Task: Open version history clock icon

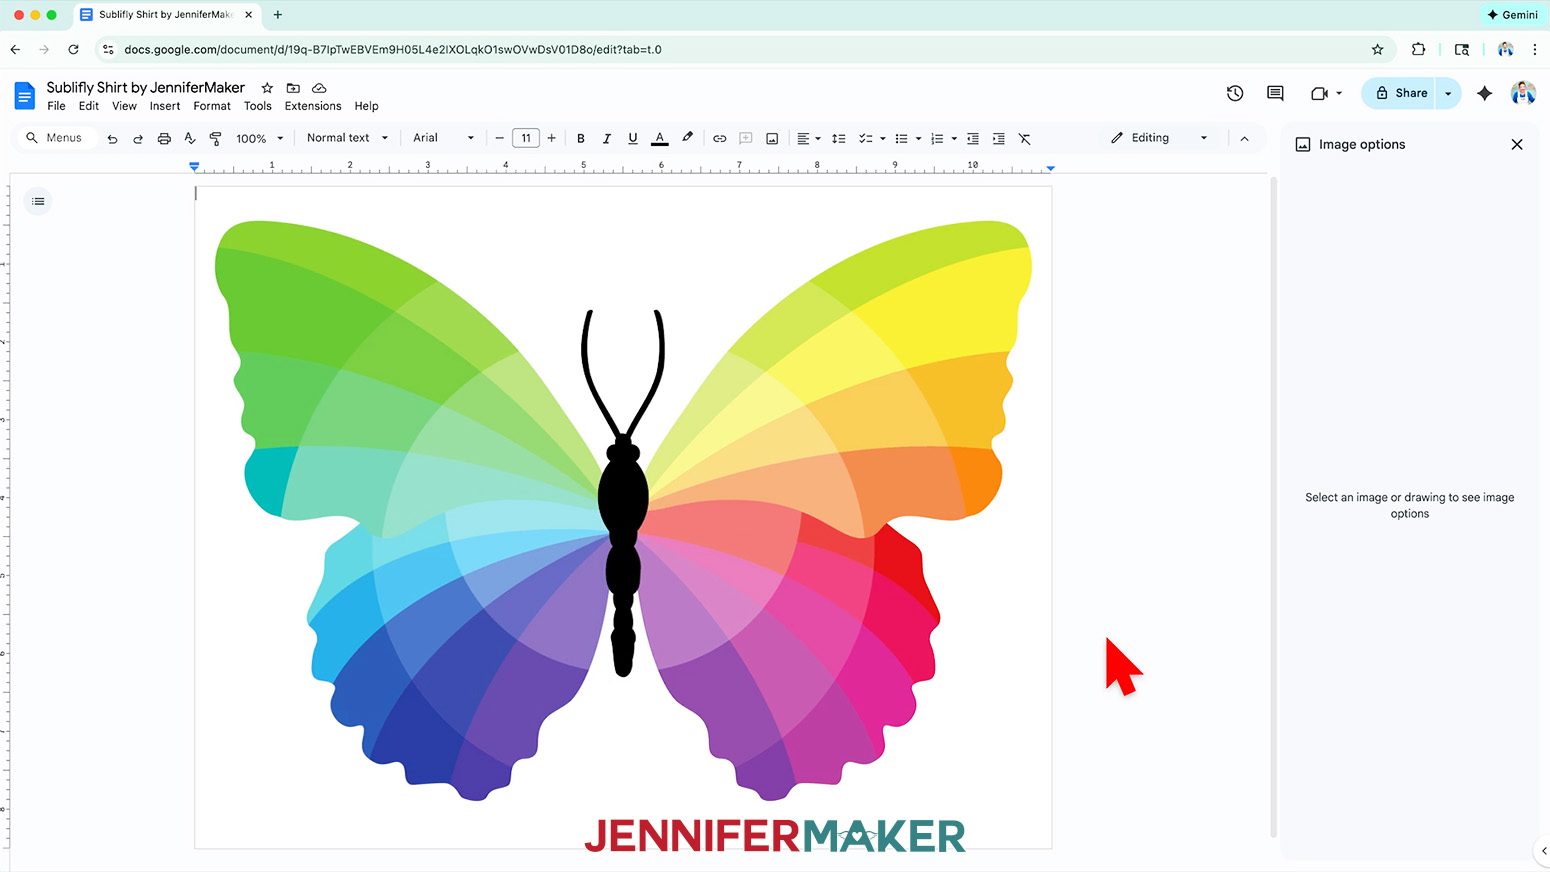Action: tap(1235, 93)
